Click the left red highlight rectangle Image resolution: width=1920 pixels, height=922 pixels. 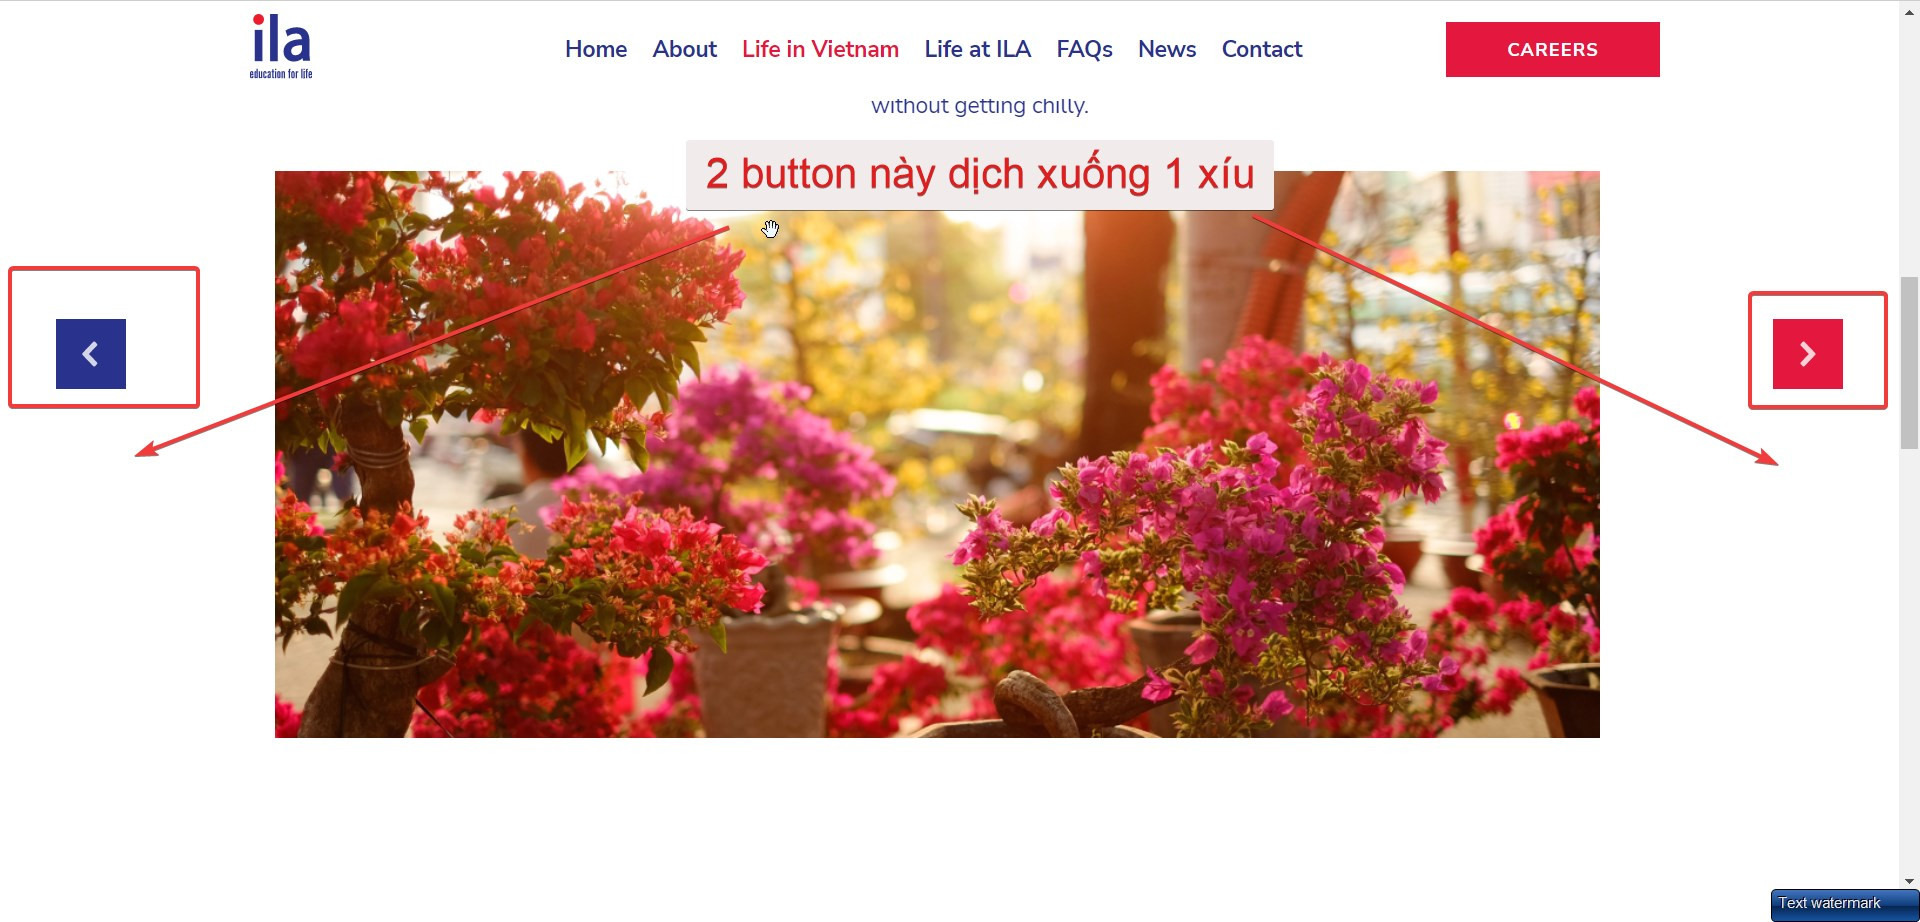click(x=104, y=337)
